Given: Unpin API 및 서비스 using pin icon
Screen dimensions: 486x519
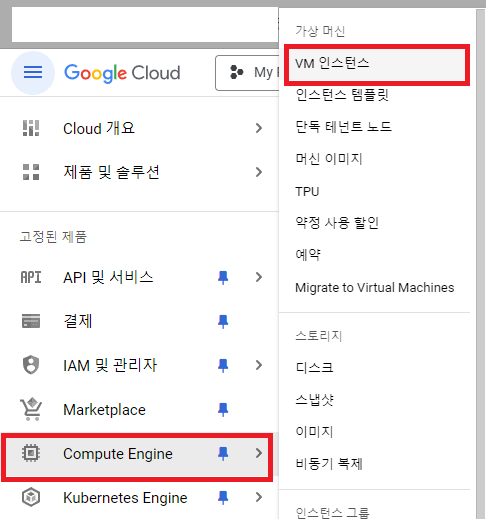Looking at the screenshot, I should [x=223, y=277].
